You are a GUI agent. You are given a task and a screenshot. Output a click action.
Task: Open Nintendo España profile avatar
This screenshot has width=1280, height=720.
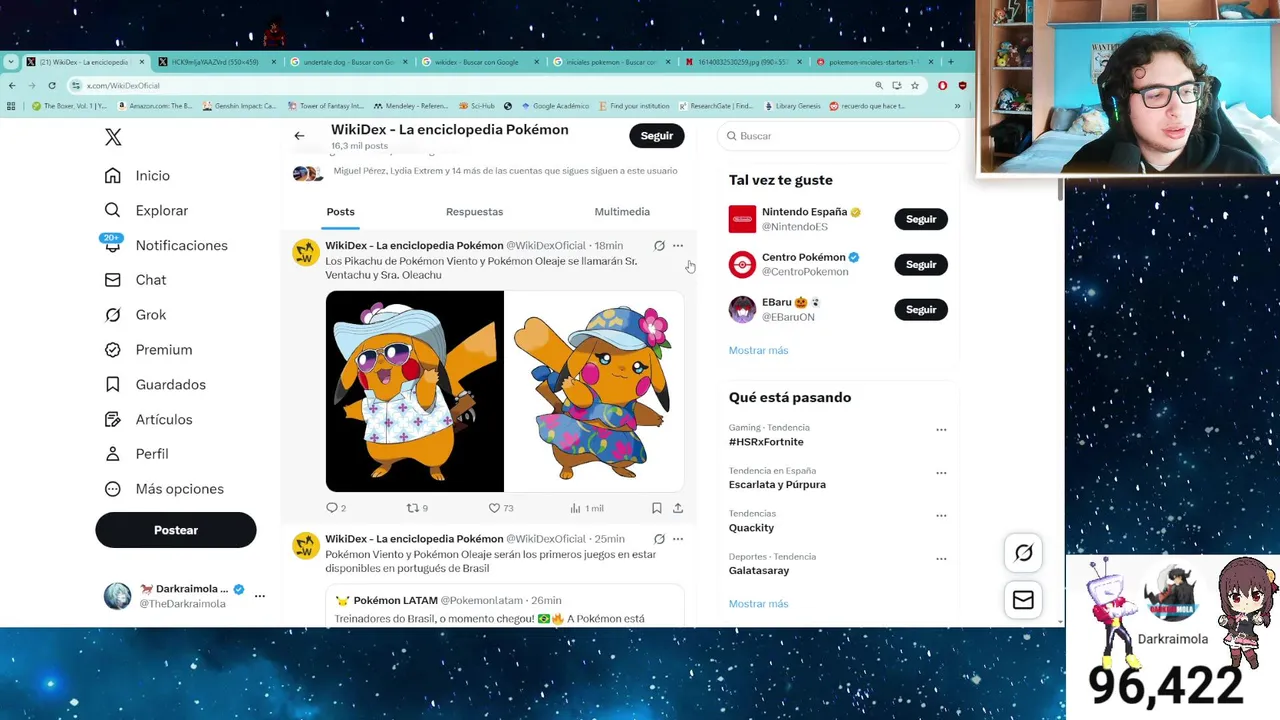742,219
